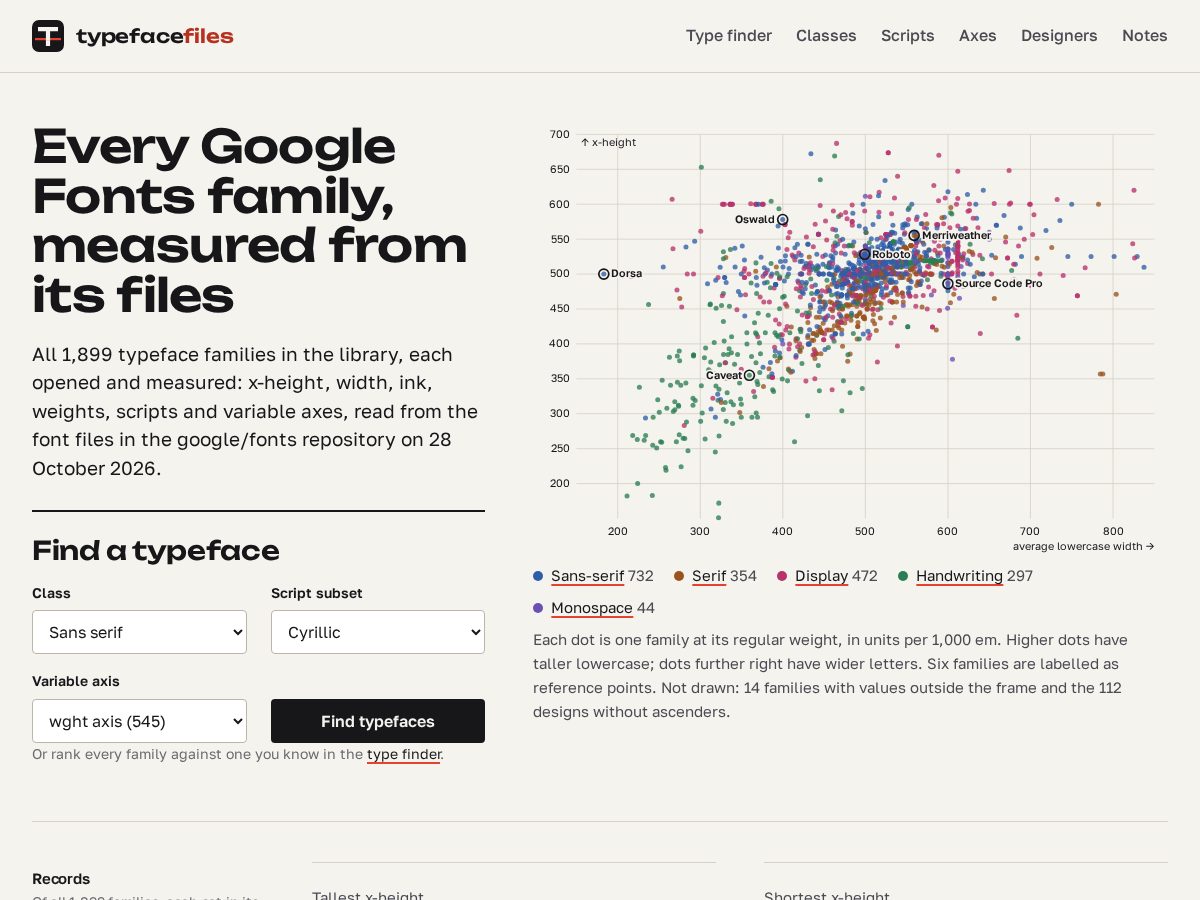1200x900 pixels.
Task: Select the Source Code Pro chart point
Action: [x=948, y=284]
